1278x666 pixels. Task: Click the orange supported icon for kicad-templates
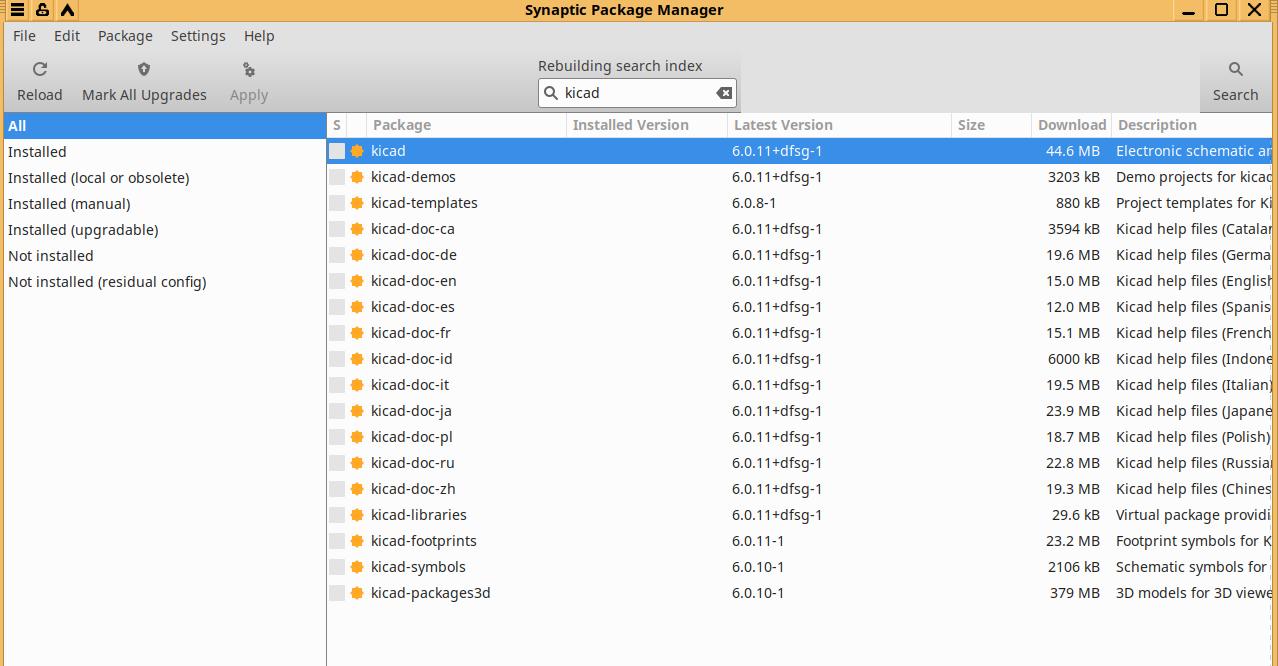357,203
